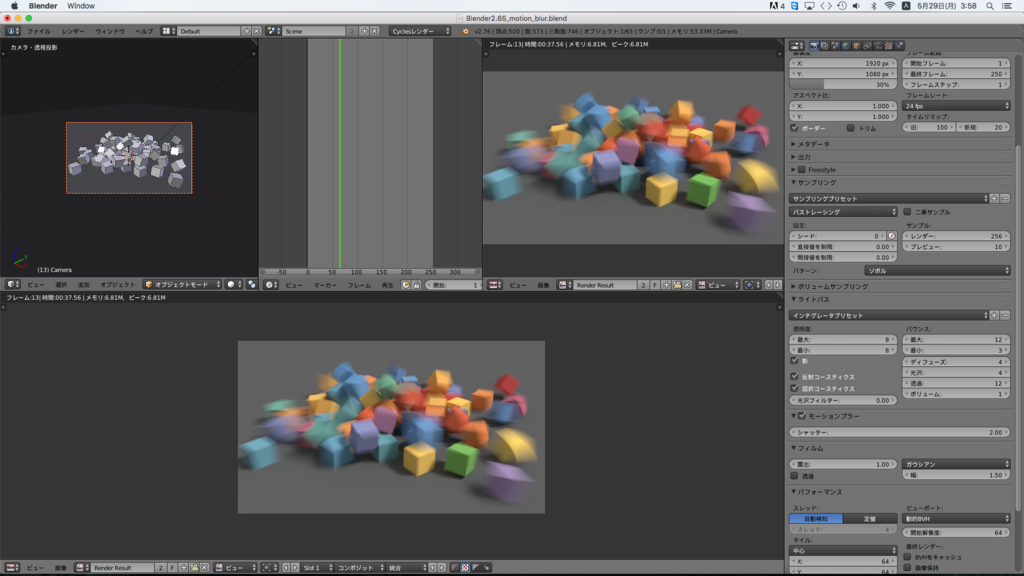
Task: Enable the Freestyle checkbox
Action: (802, 170)
